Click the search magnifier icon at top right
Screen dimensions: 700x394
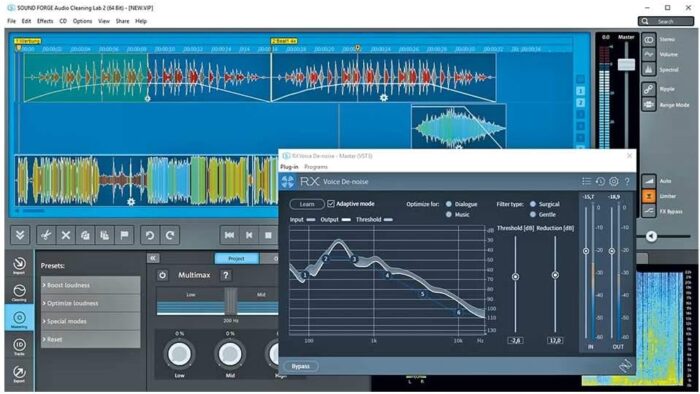click(645, 21)
